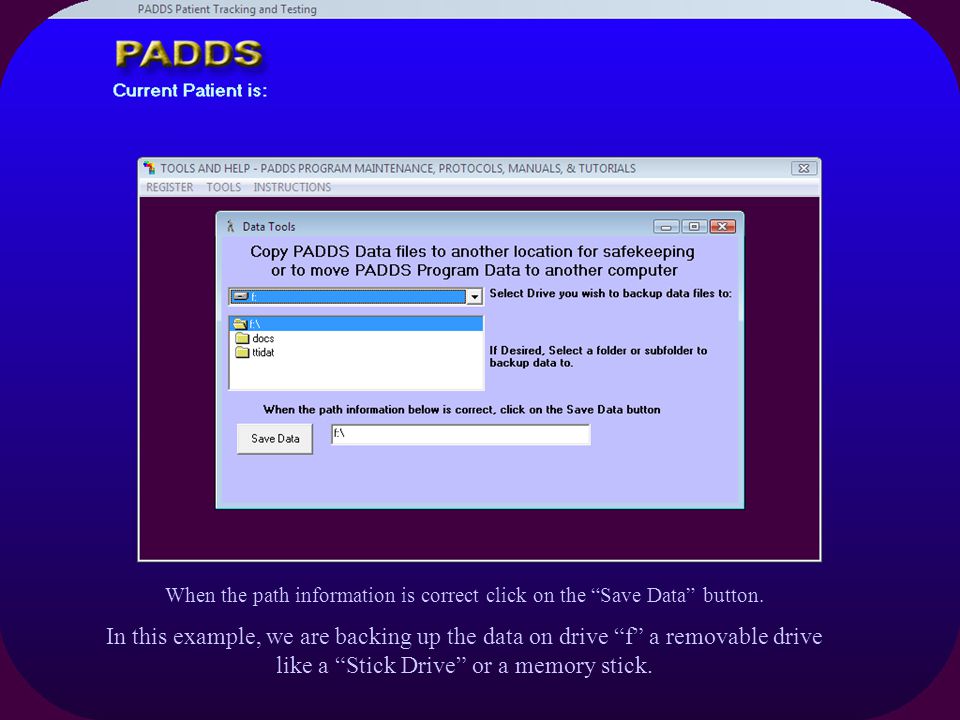Viewport: 960px width, 720px height.
Task: Click the docs folder icon
Action: [x=242, y=339]
